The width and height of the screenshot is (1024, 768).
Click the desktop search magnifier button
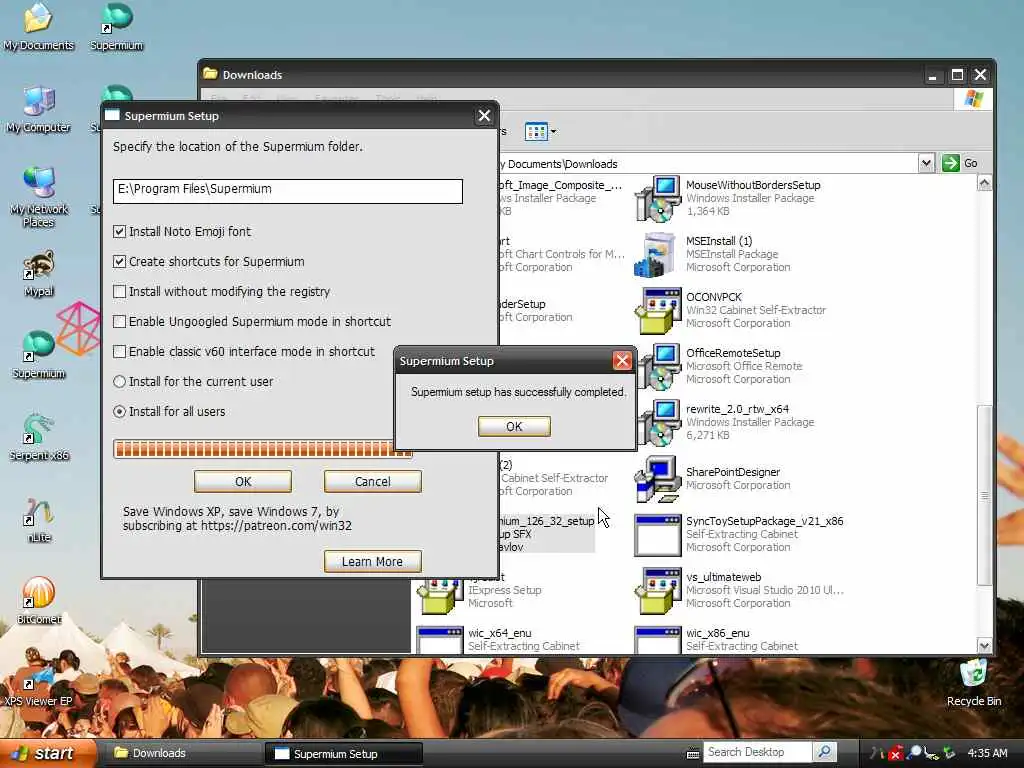pyautogui.click(x=824, y=752)
